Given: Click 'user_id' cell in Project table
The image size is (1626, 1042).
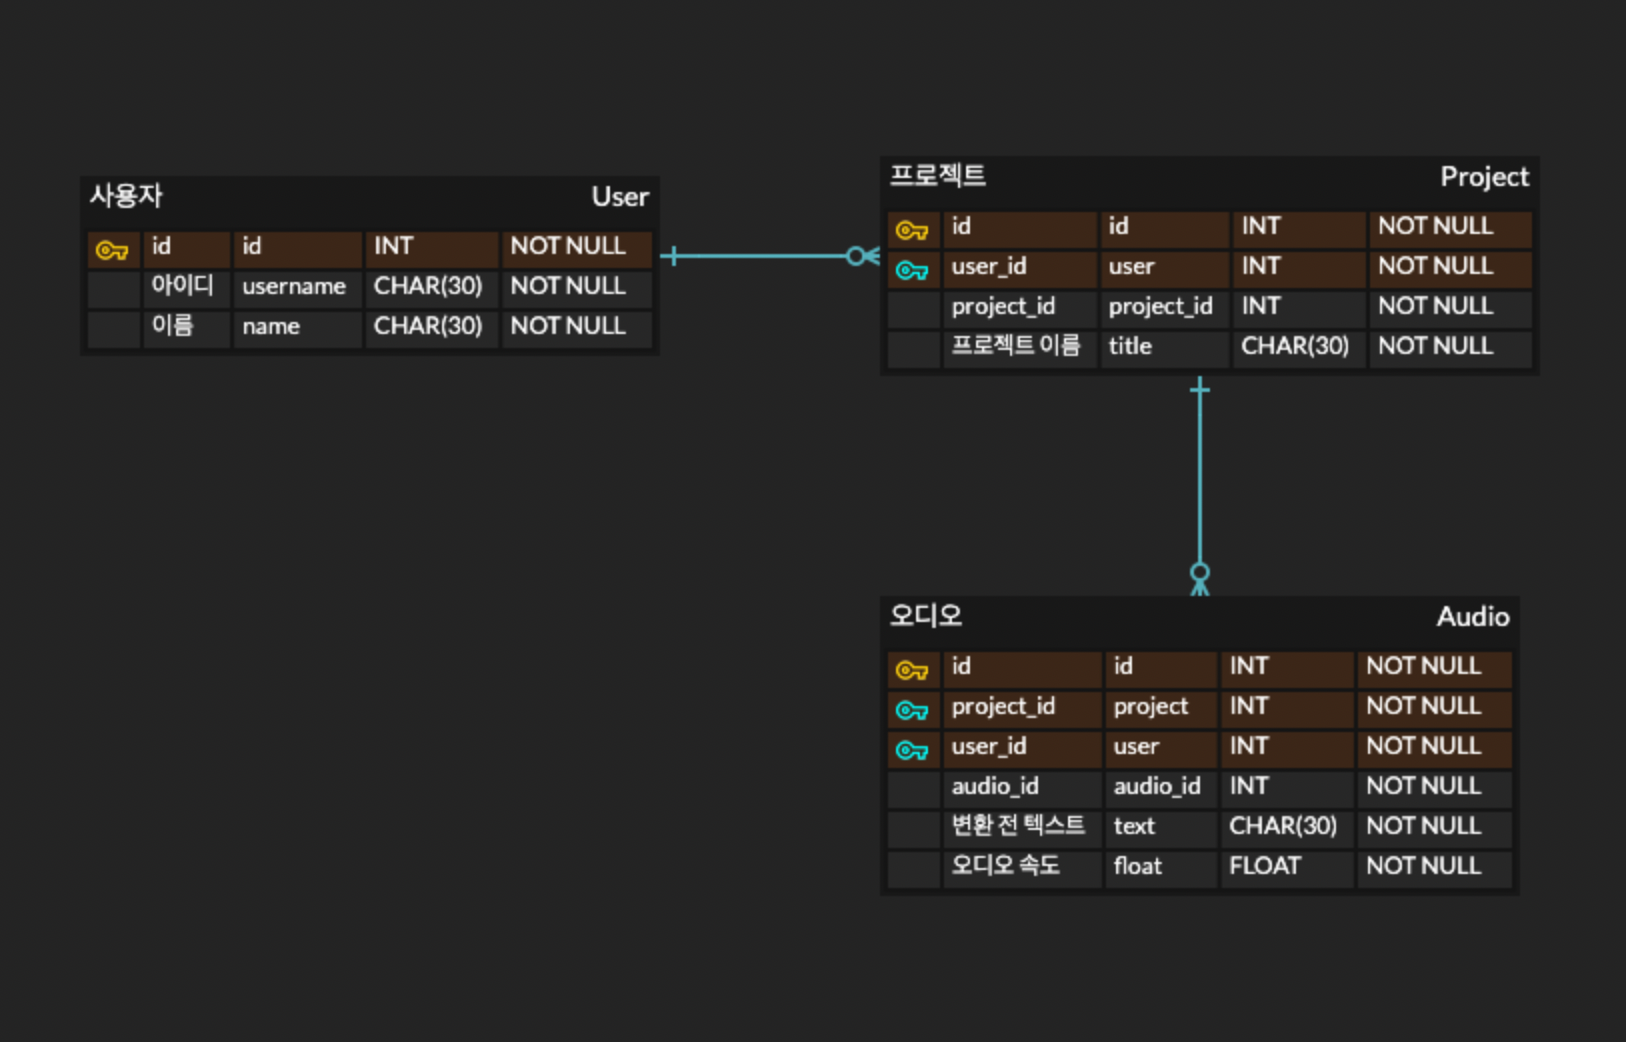Looking at the screenshot, I should 1020,267.
